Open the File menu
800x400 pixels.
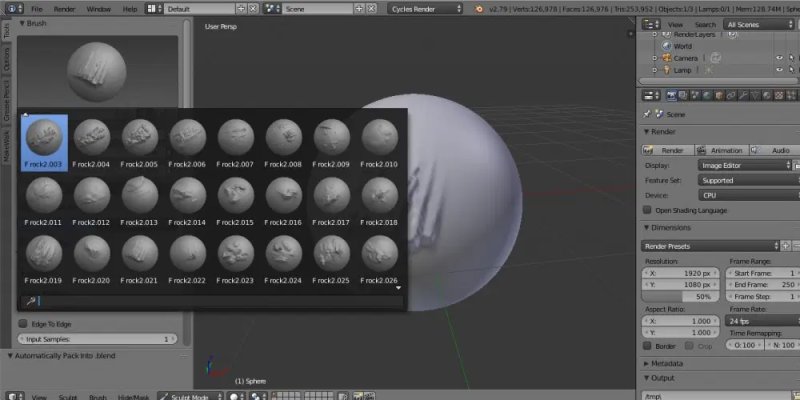[37, 9]
